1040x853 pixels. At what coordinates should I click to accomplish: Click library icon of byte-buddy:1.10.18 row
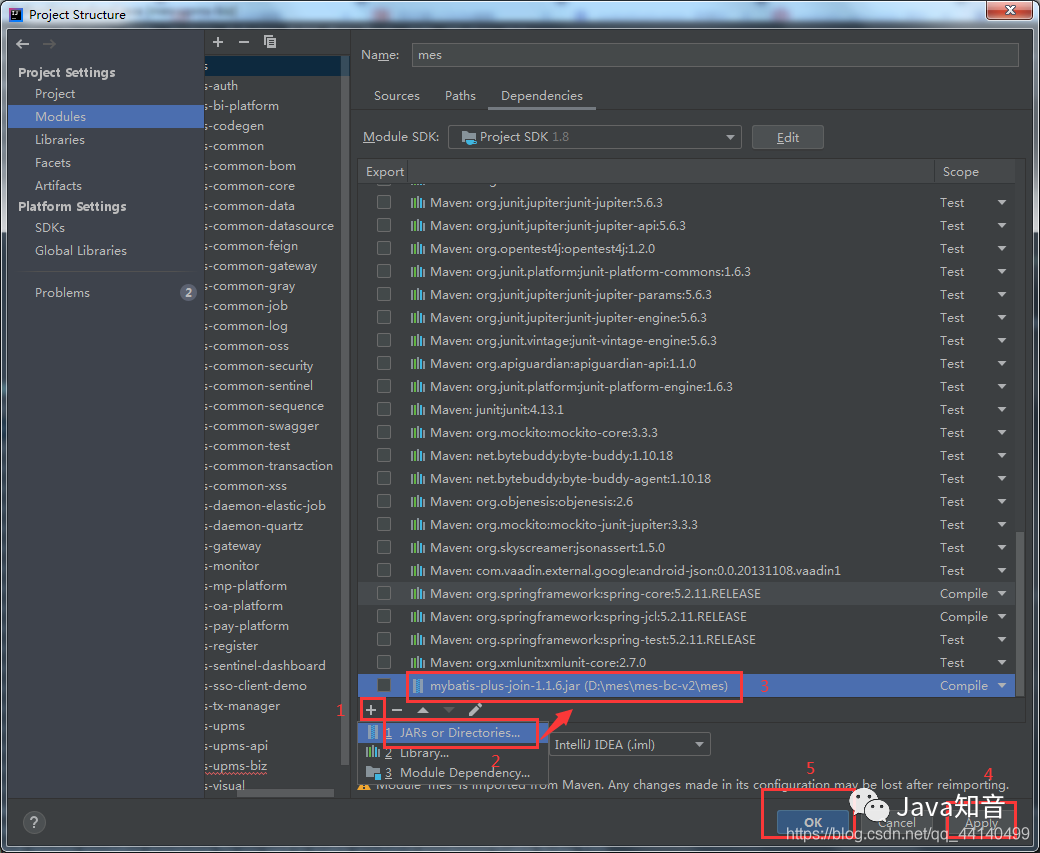417,456
